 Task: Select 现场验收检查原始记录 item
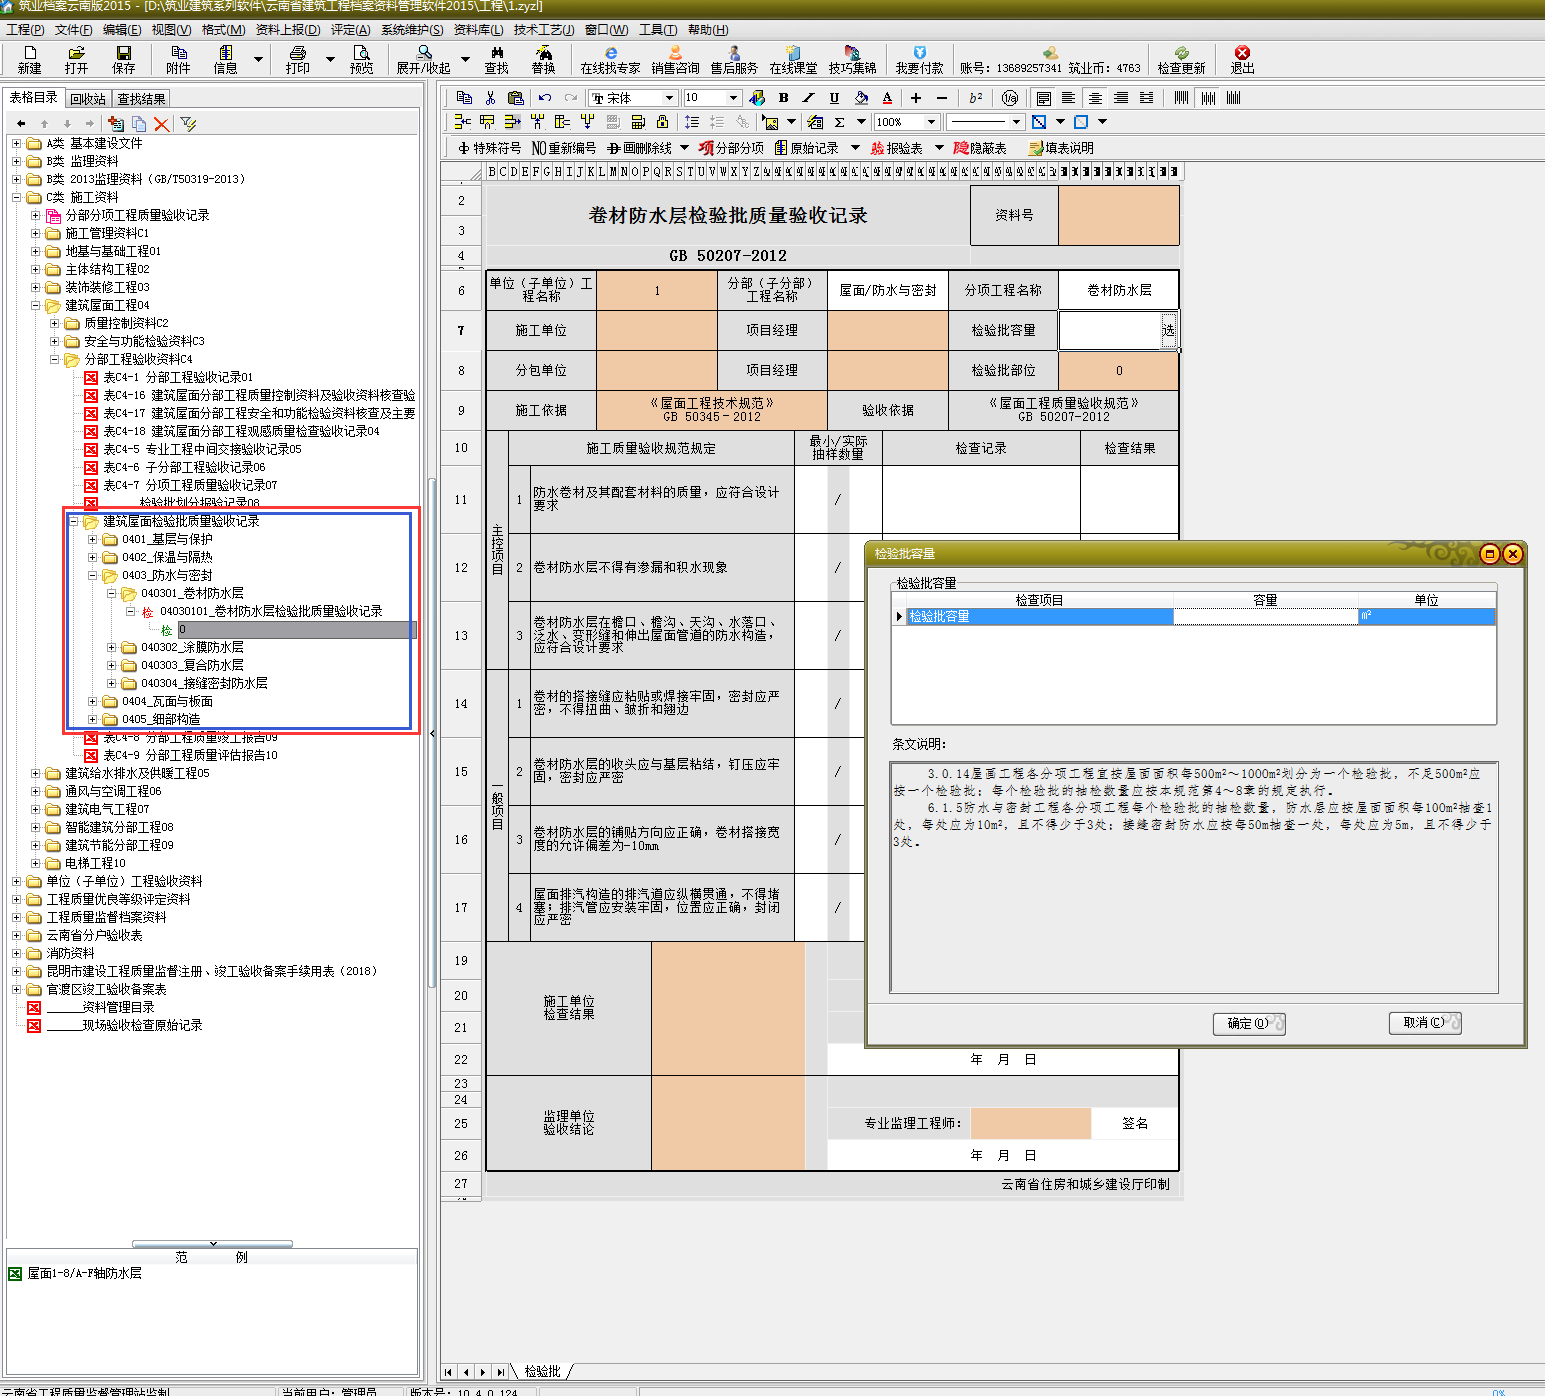[x=125, y=1025]
